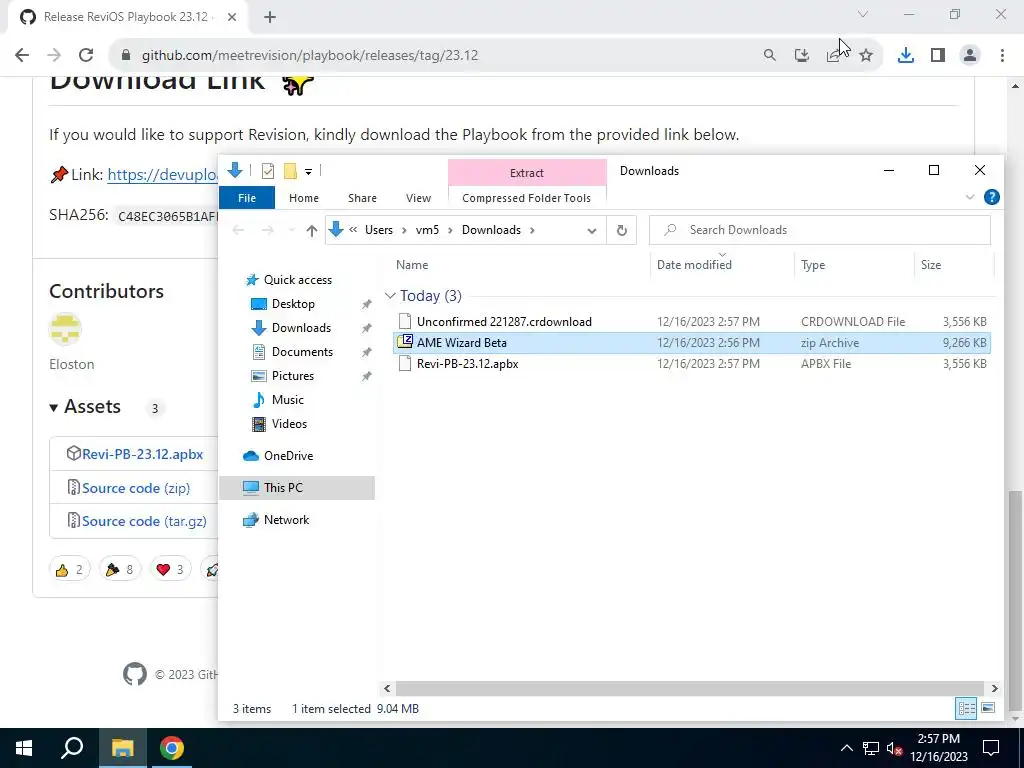Screen dimensions: 1024x768
Task: Click the share page icon in address bar
Action: click(834, 56)
